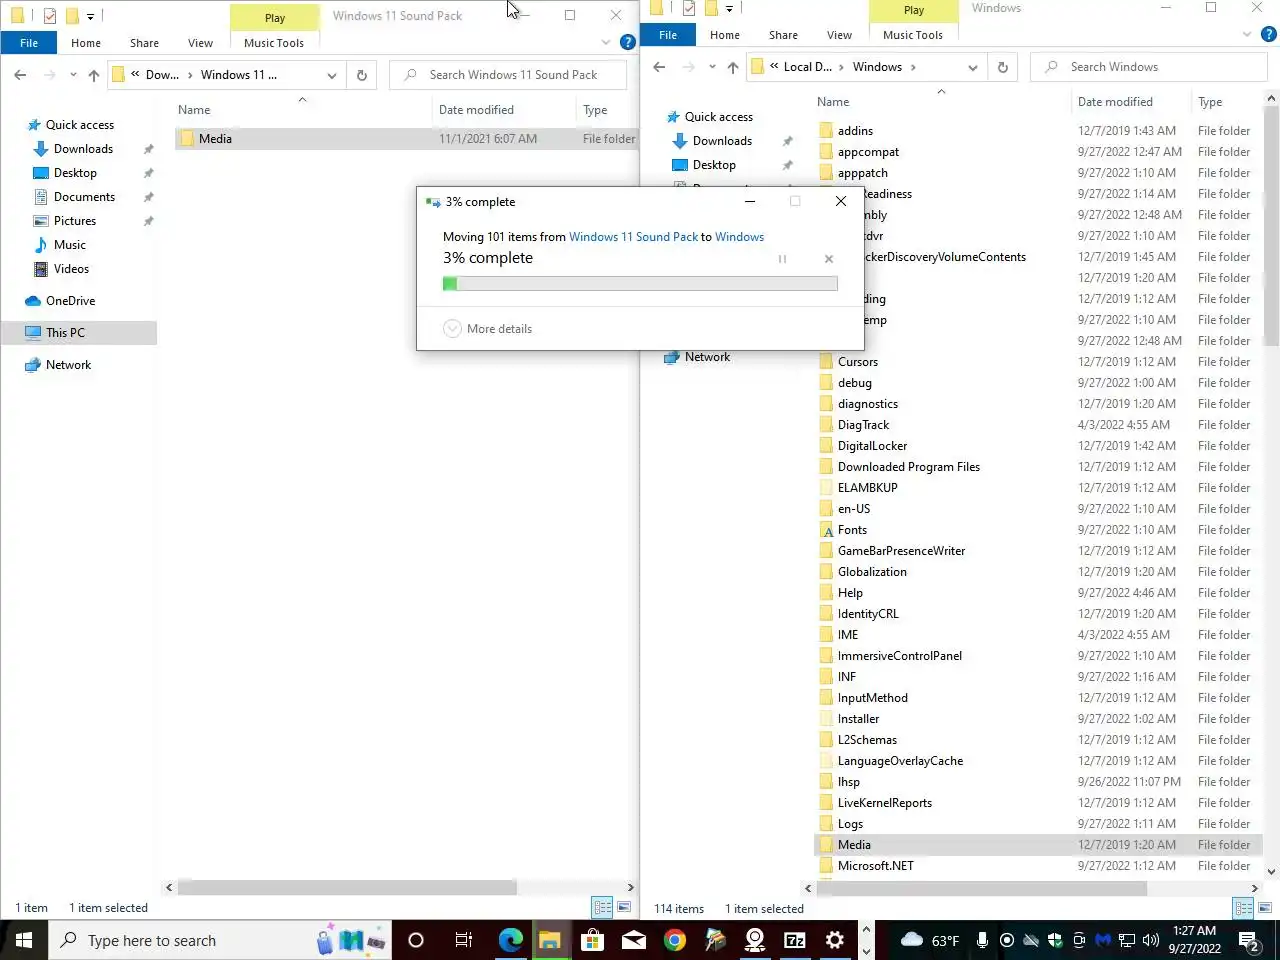Open the Home tab in the Sound Pack window

(86, 43)
